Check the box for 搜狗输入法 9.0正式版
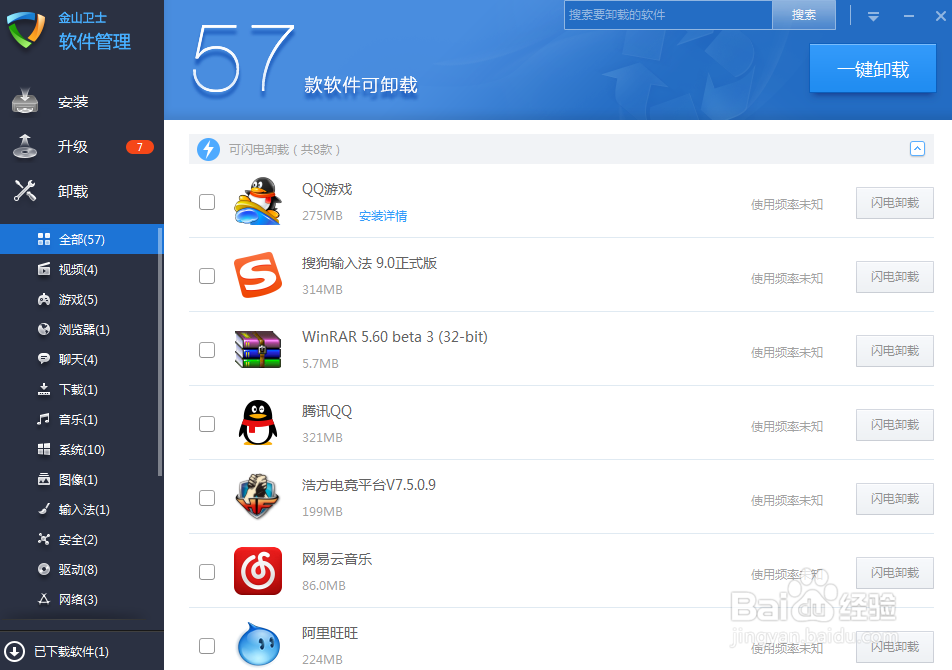 207,276
